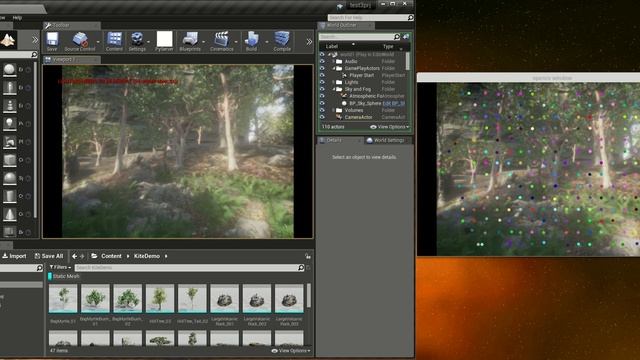This screenshot has width=640, height=360.
Task: Collapse the Sky and Fog folder
Action: [x=333, y=89]
